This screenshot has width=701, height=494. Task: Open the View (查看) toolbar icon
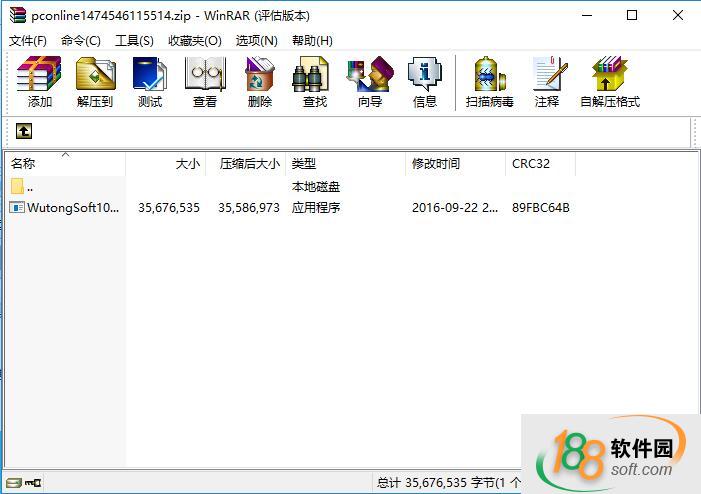click(205, 81)
